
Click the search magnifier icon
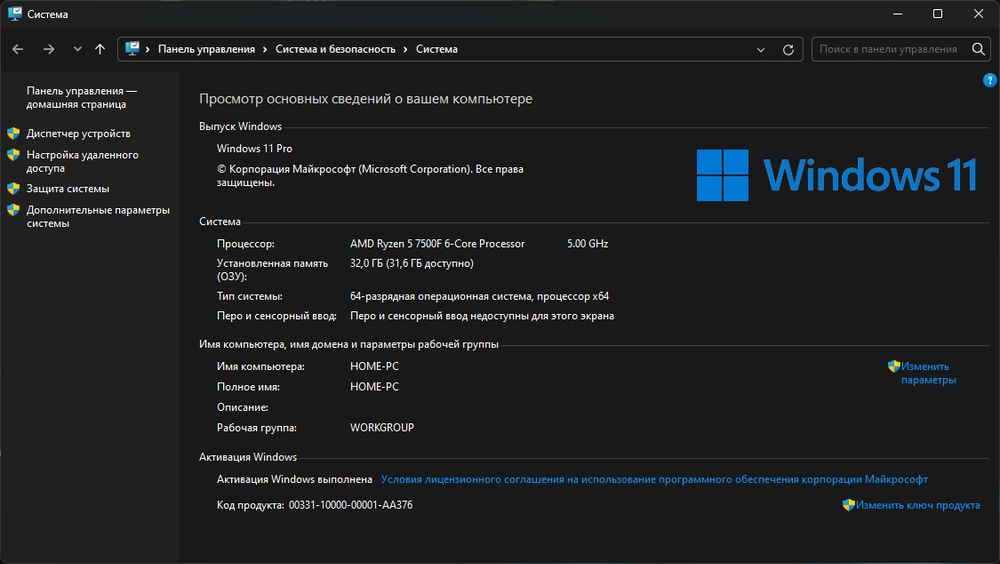pyautogui.click(x=978, y=49)
